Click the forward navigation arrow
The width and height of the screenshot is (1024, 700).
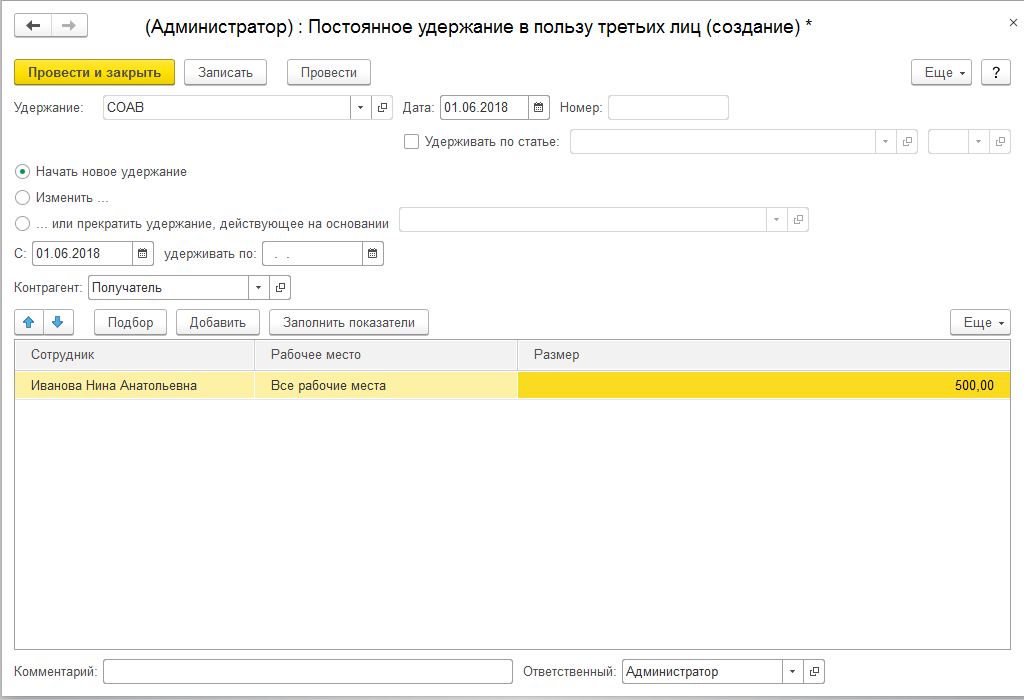pos(68,26)
